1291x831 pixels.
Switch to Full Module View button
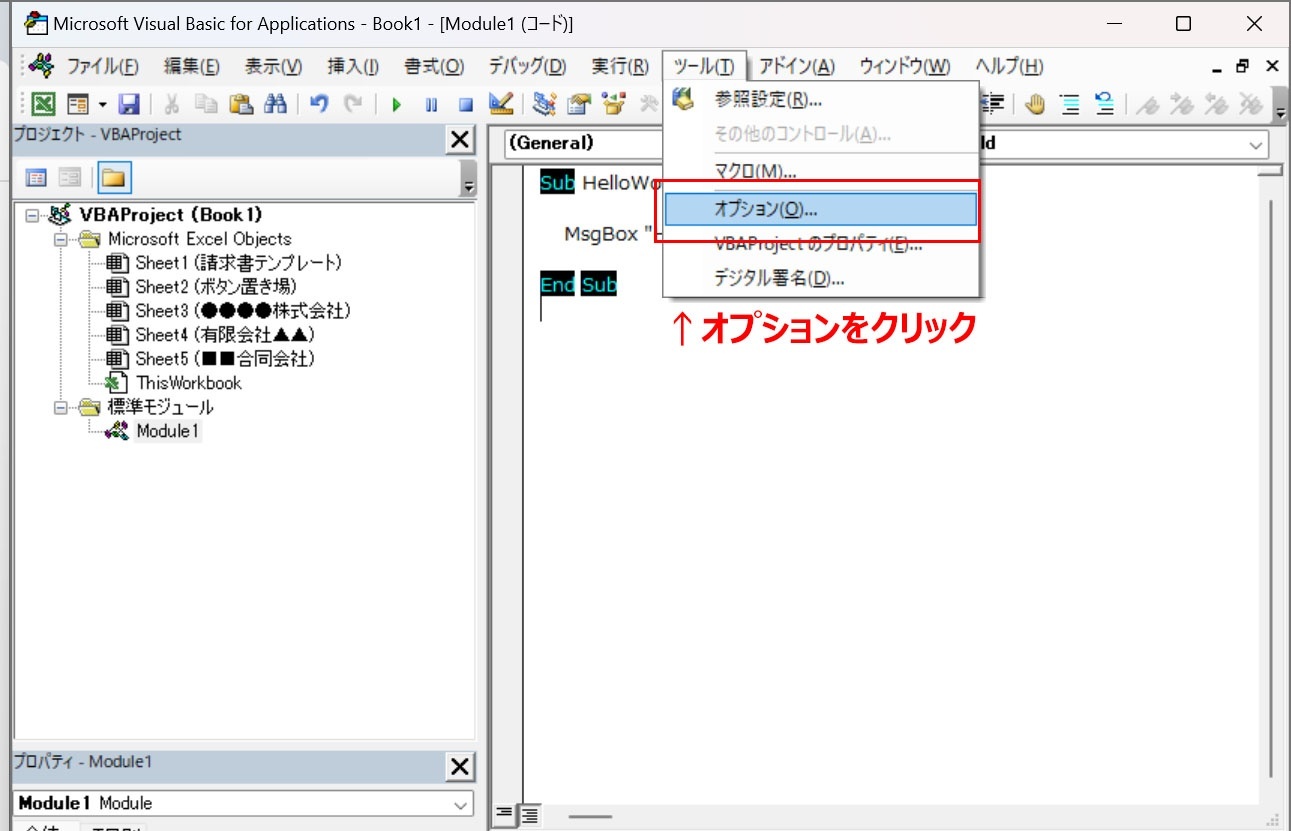[x=528, y=813]
